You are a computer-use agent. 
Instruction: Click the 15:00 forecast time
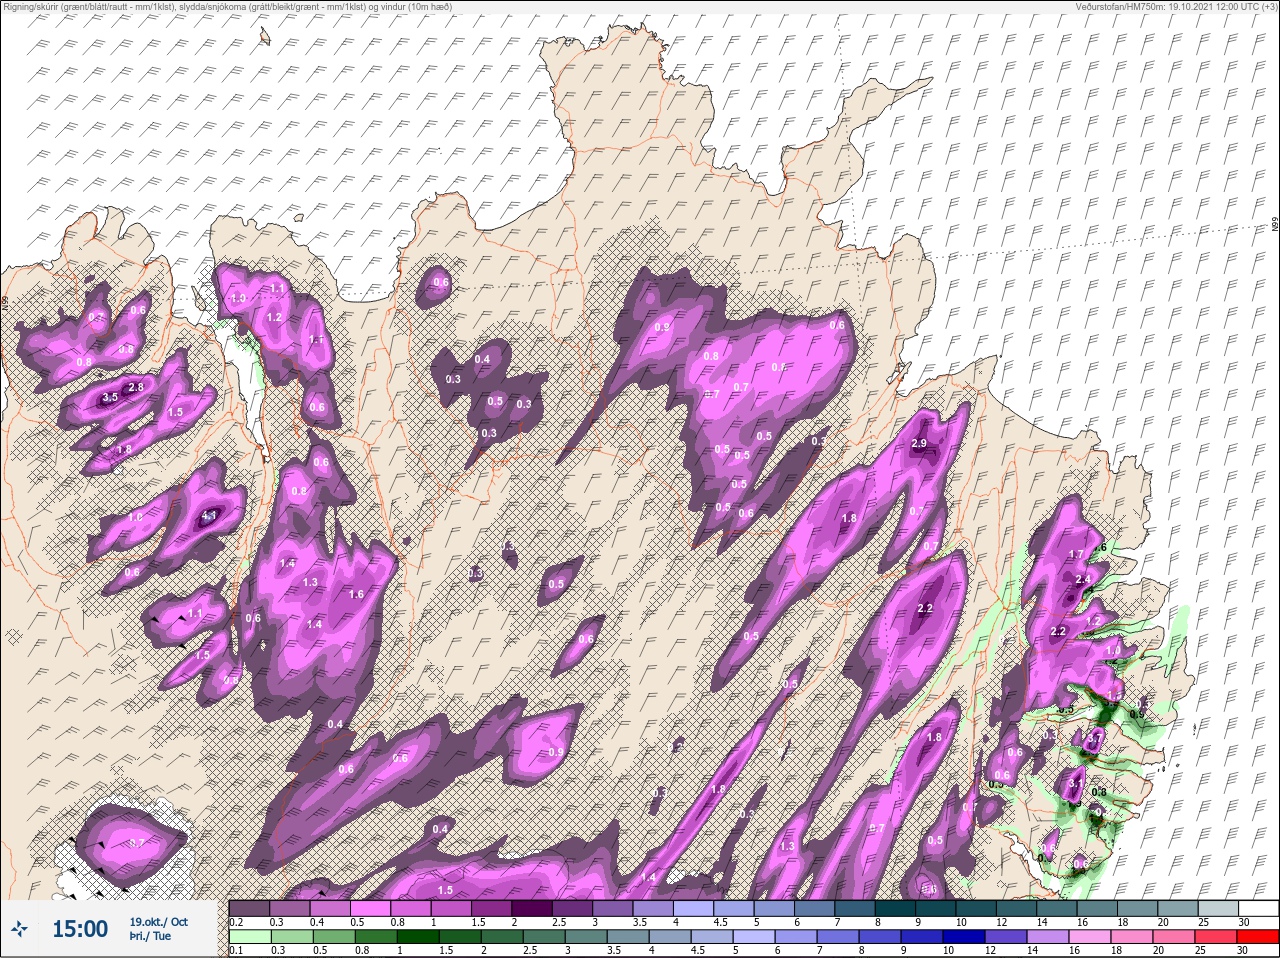[x=80, y=929]
